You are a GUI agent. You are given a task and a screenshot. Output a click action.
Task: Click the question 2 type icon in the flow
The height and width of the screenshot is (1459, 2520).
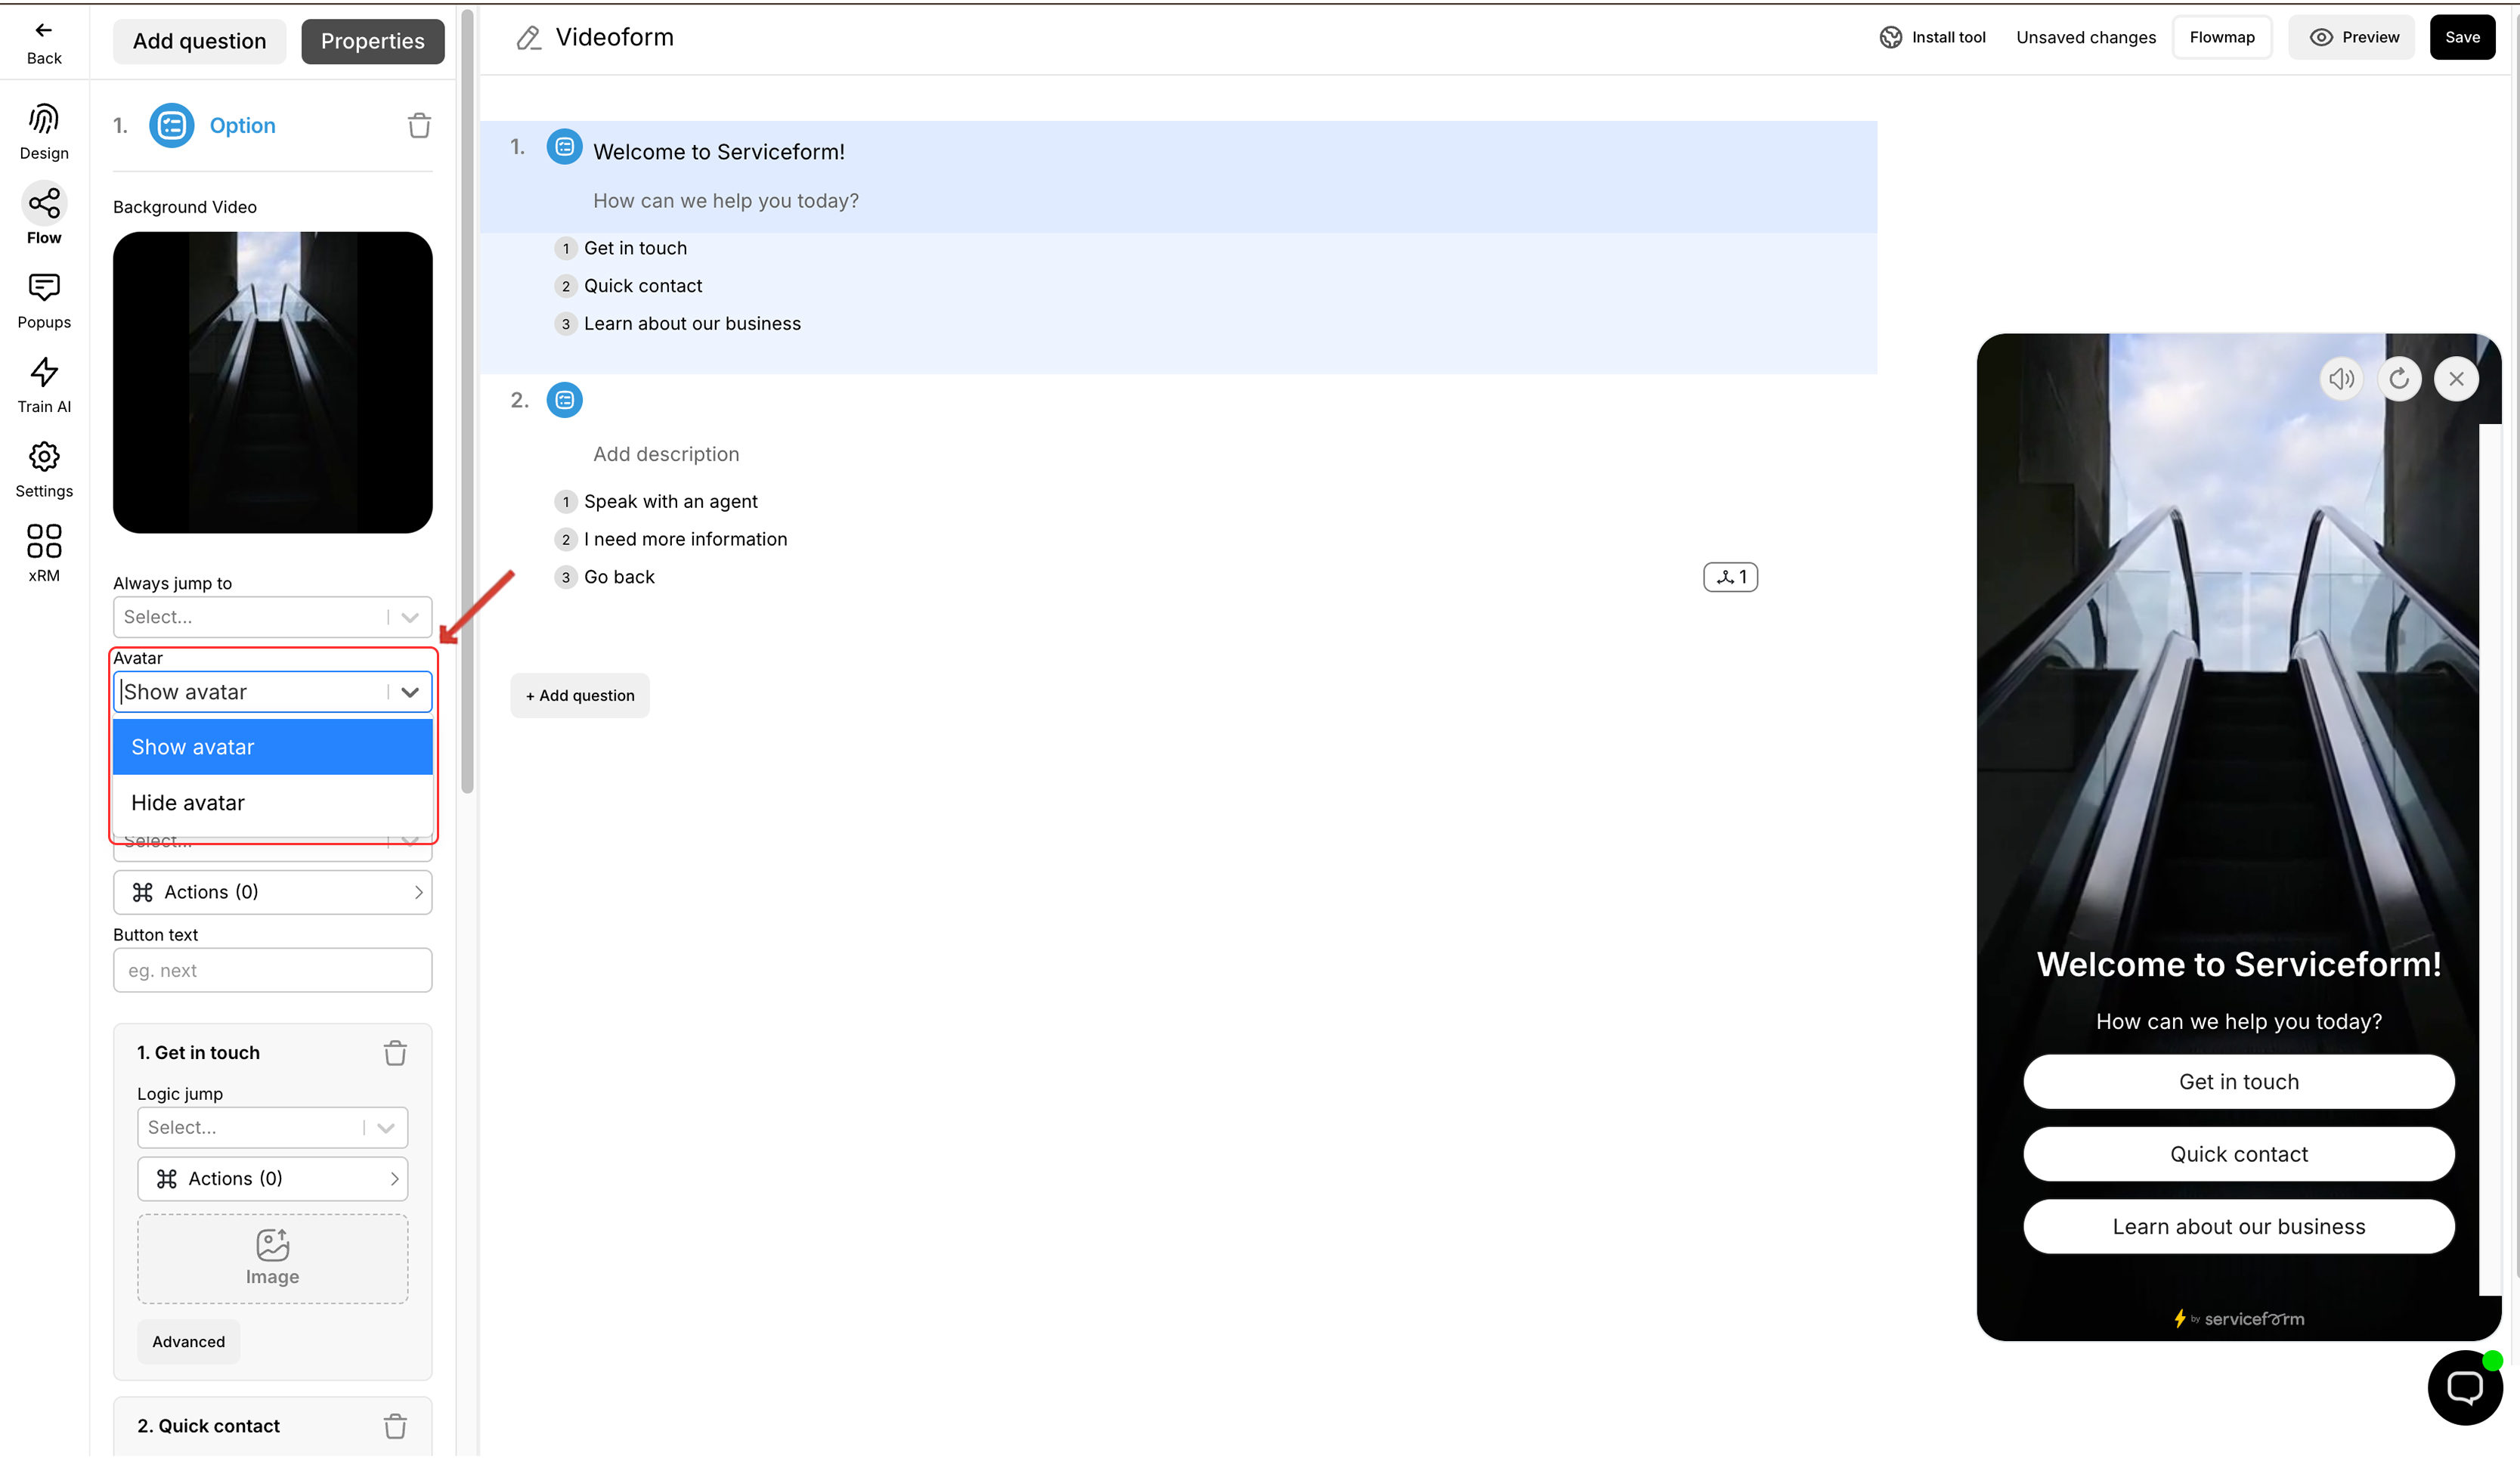pos(564,400)
